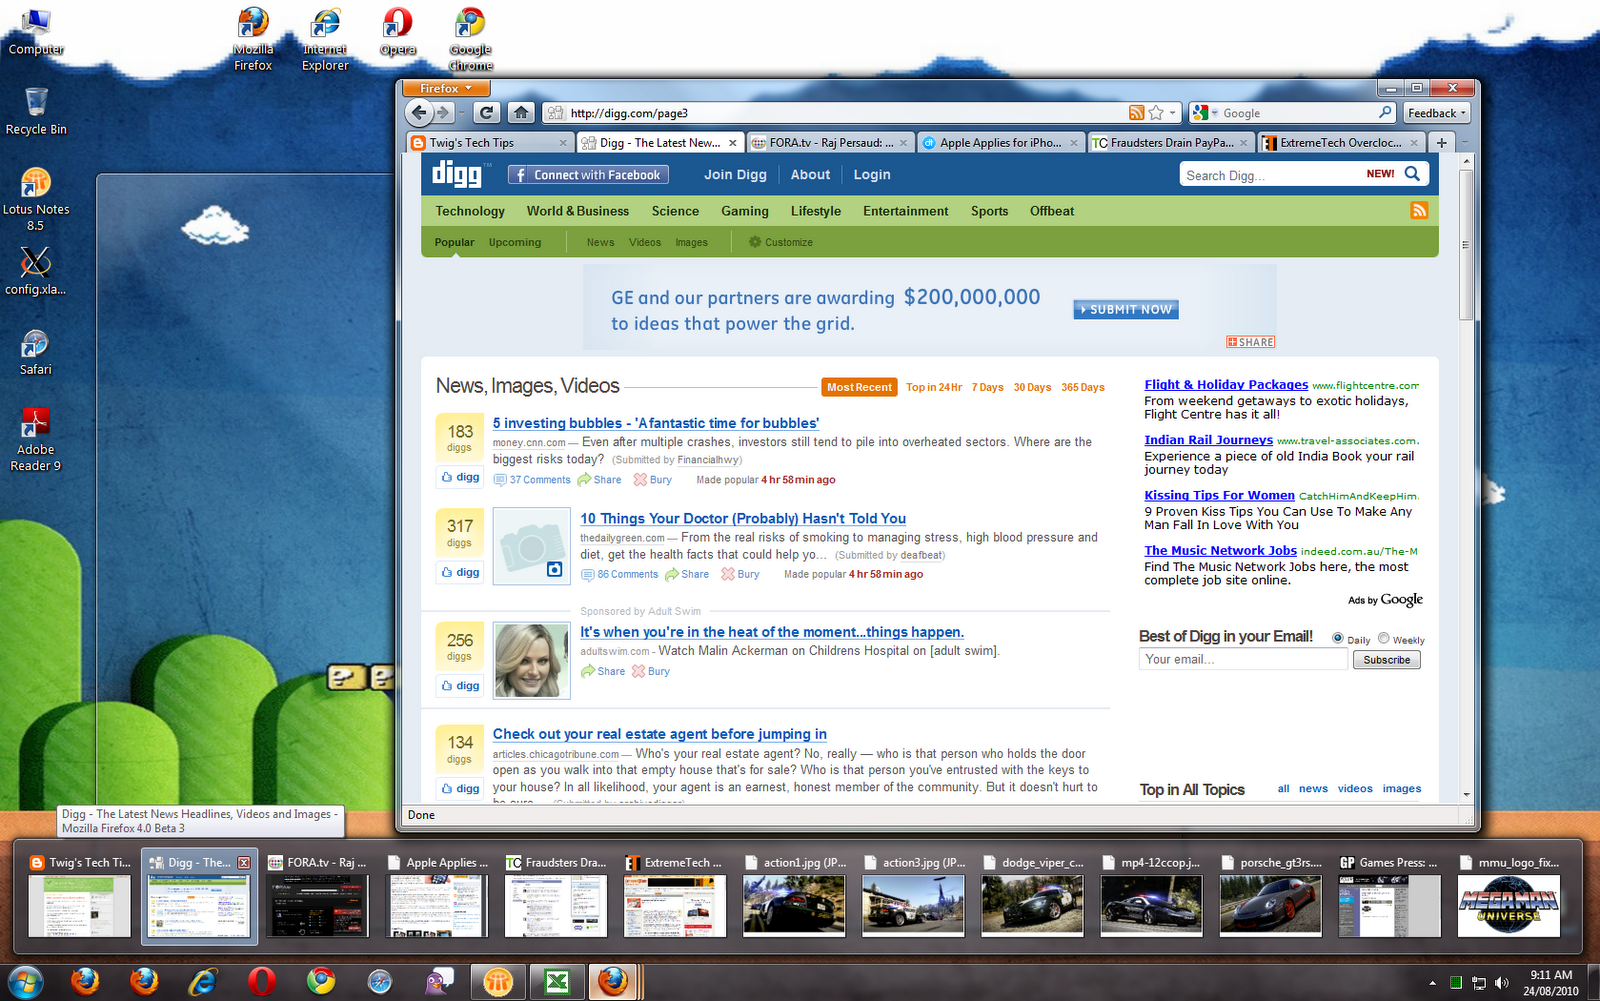
Task: Click the Home icon in Firefox toolbar
Action: tap(520, 113)
